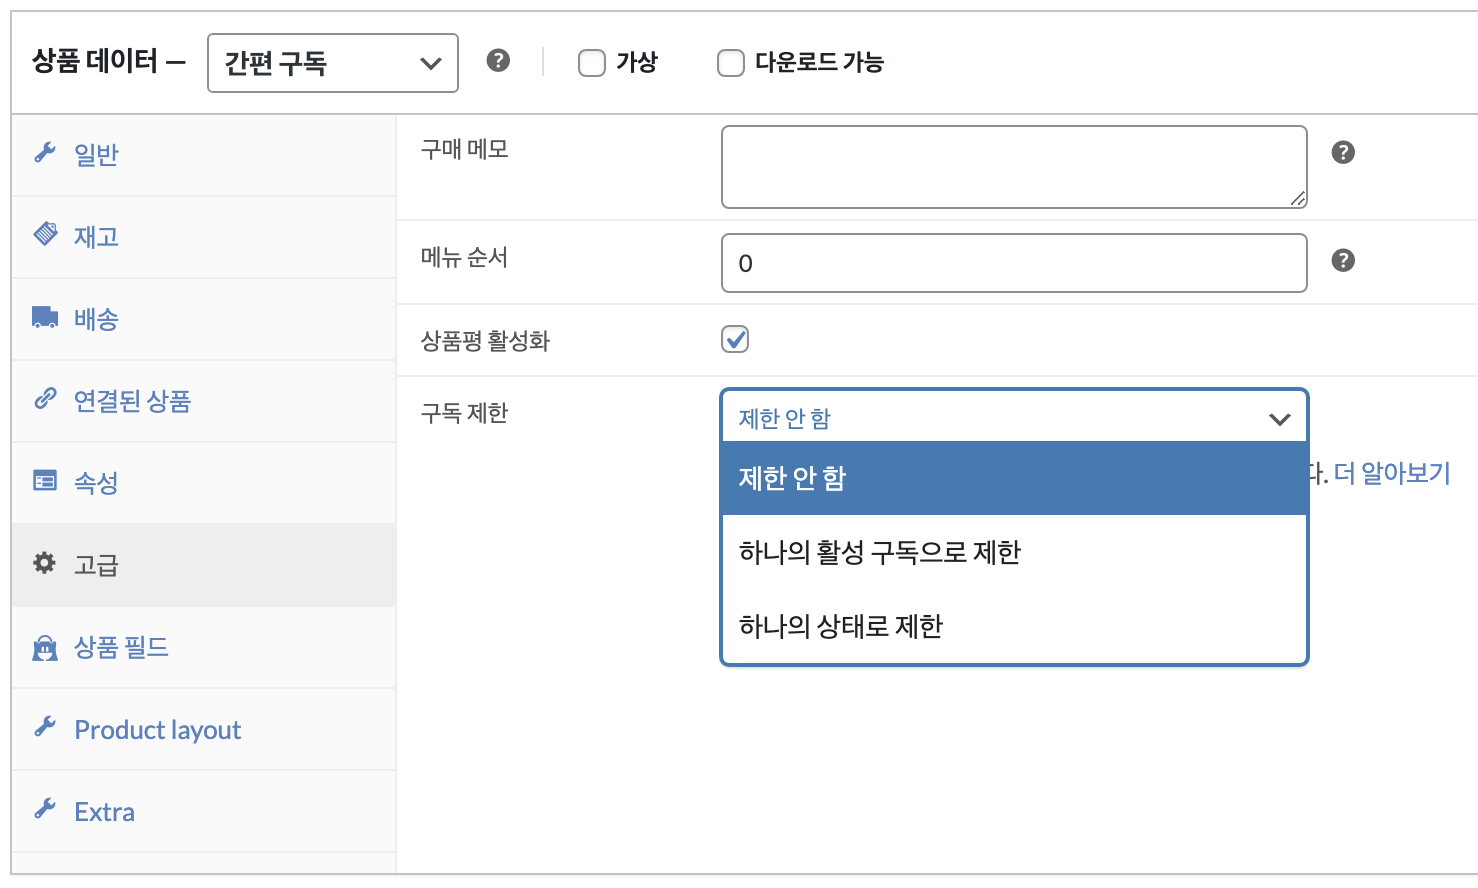Click the 구매 메모 label

(x=465, y=149)
